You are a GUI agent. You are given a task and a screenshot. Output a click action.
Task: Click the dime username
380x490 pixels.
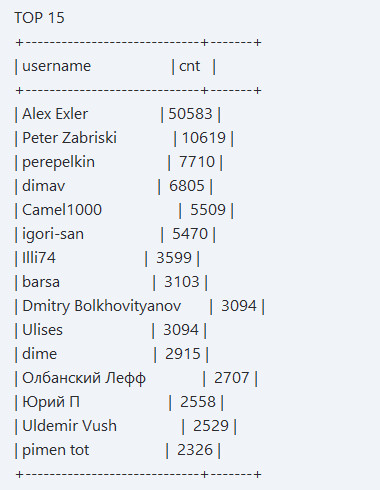click(x=39, y=354)
